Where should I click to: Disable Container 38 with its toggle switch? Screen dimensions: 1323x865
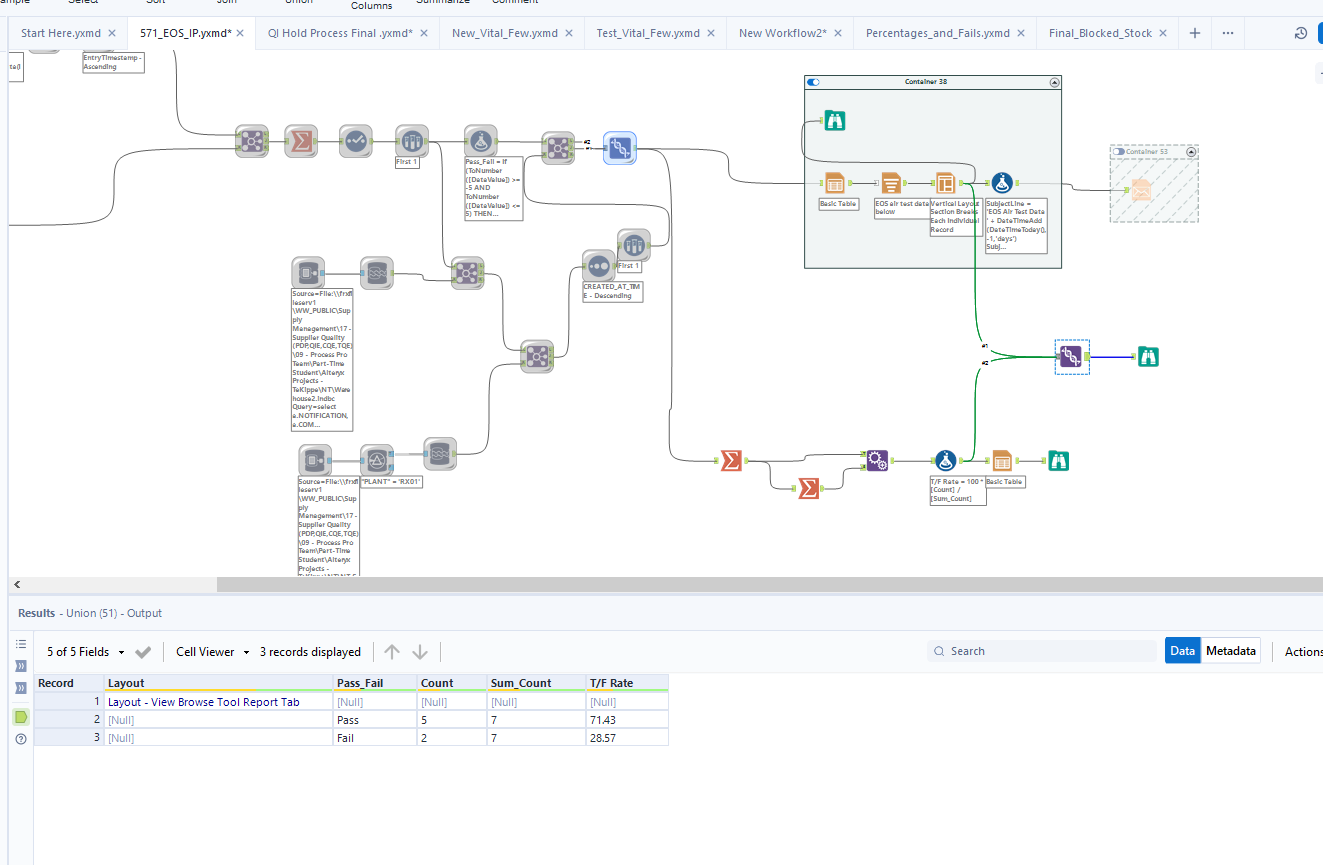tap(812, 82)
